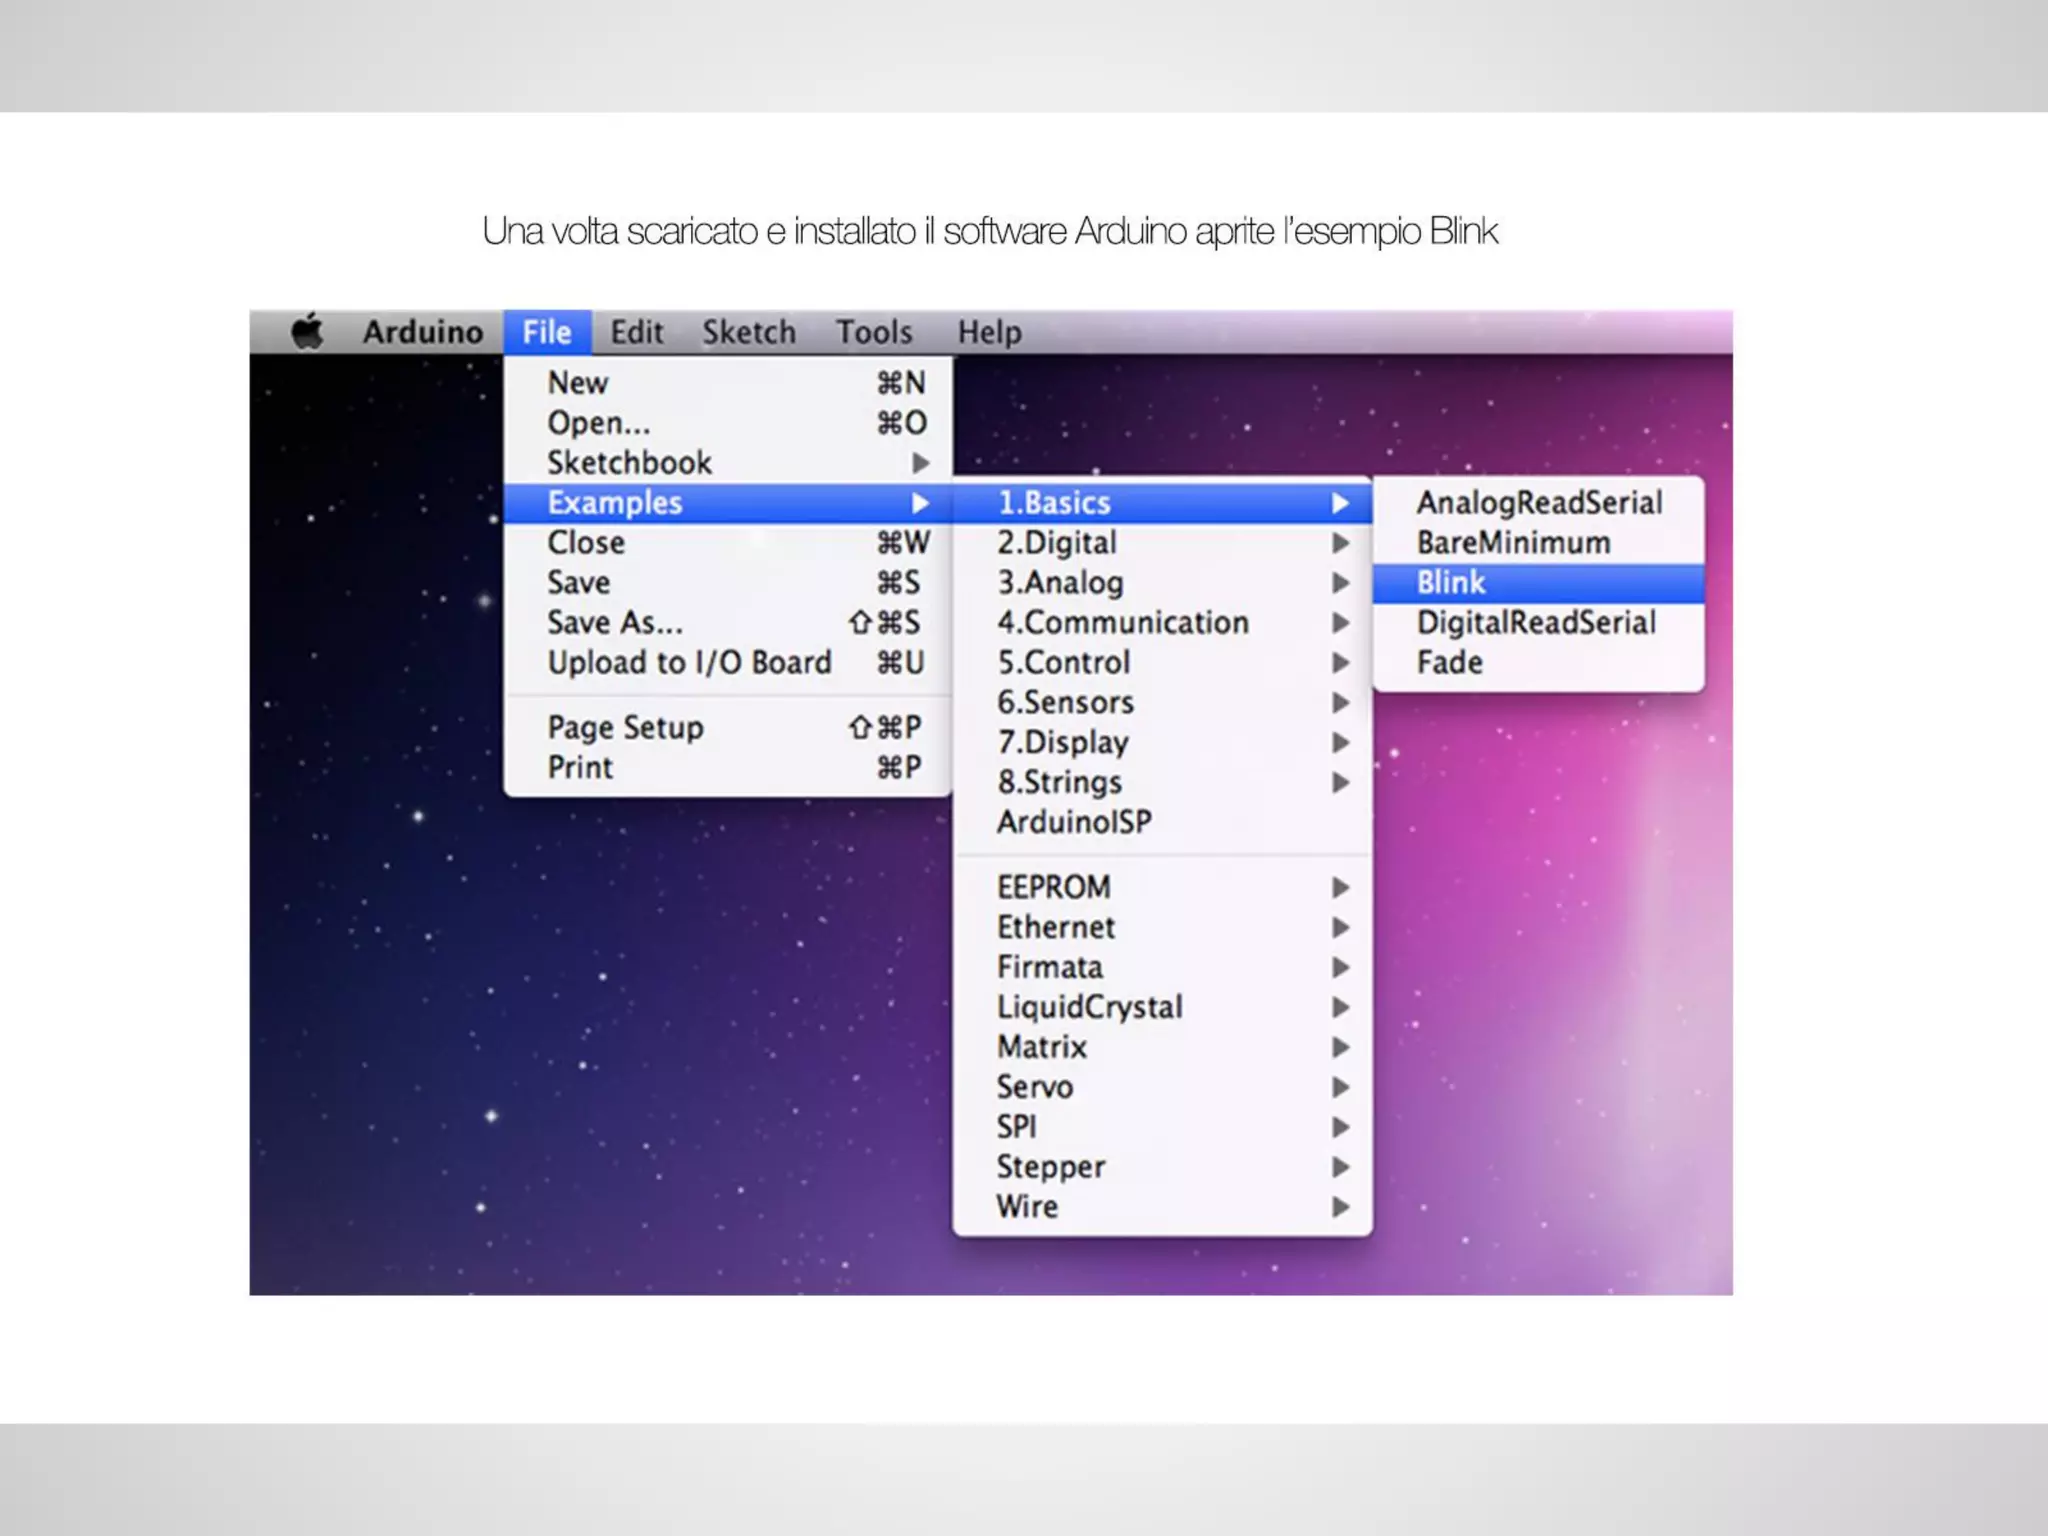The width and height of the screenshot is (2048, 1536).
Task: Expand the Sketchbook submenu
Action: tap(728, 463)
